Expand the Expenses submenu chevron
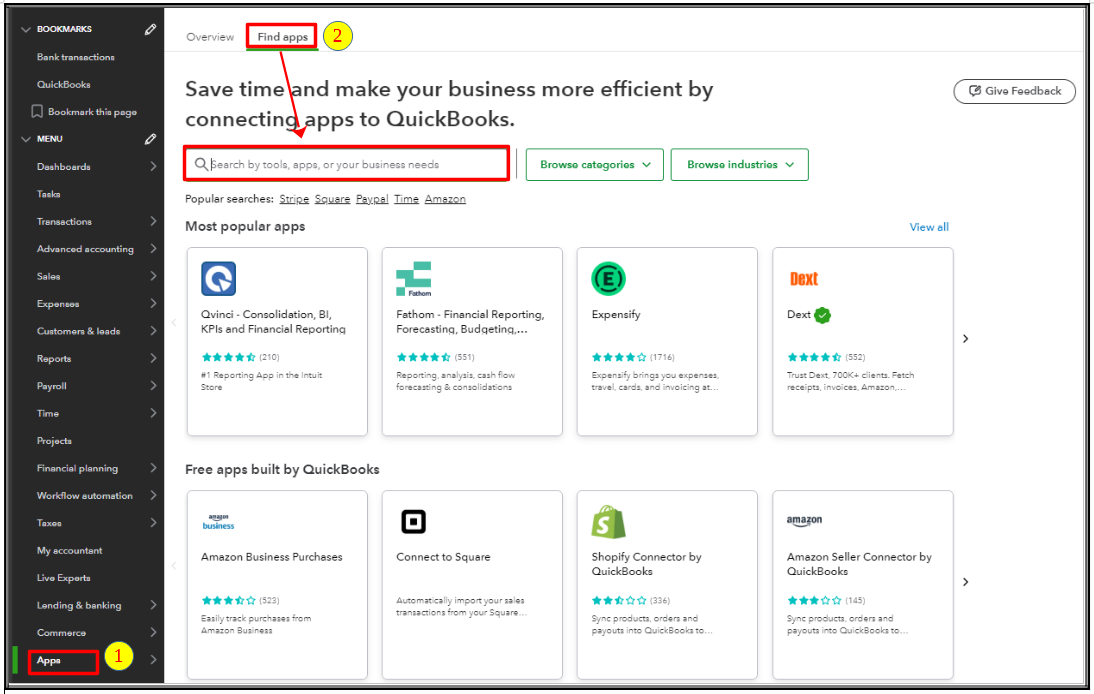Viewport: 1094px width, 694px height. (x=153, y=303)
